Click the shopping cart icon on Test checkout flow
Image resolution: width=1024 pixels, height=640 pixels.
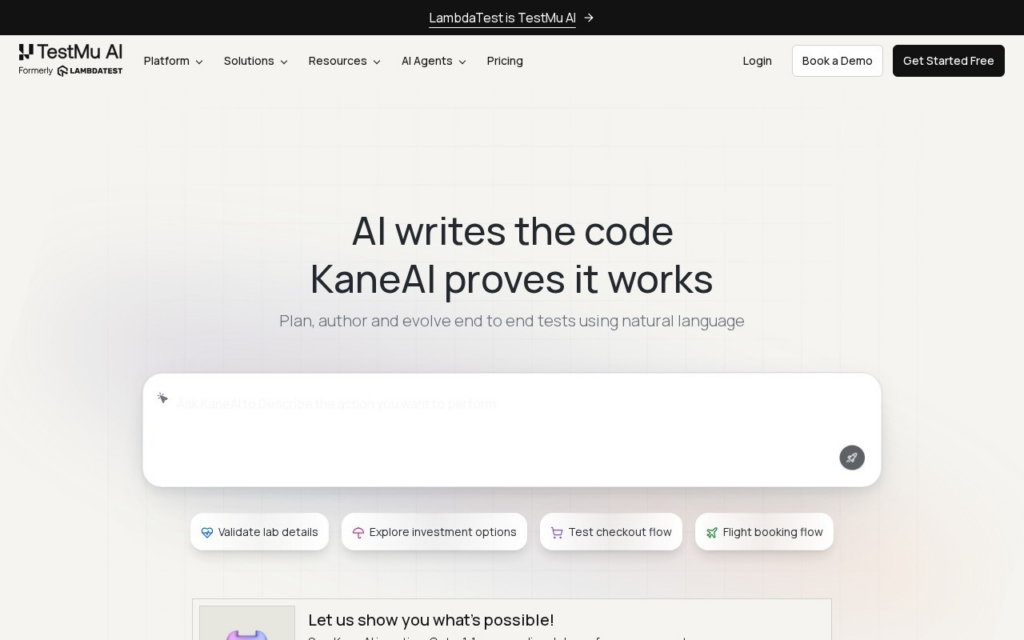(557, 532)
